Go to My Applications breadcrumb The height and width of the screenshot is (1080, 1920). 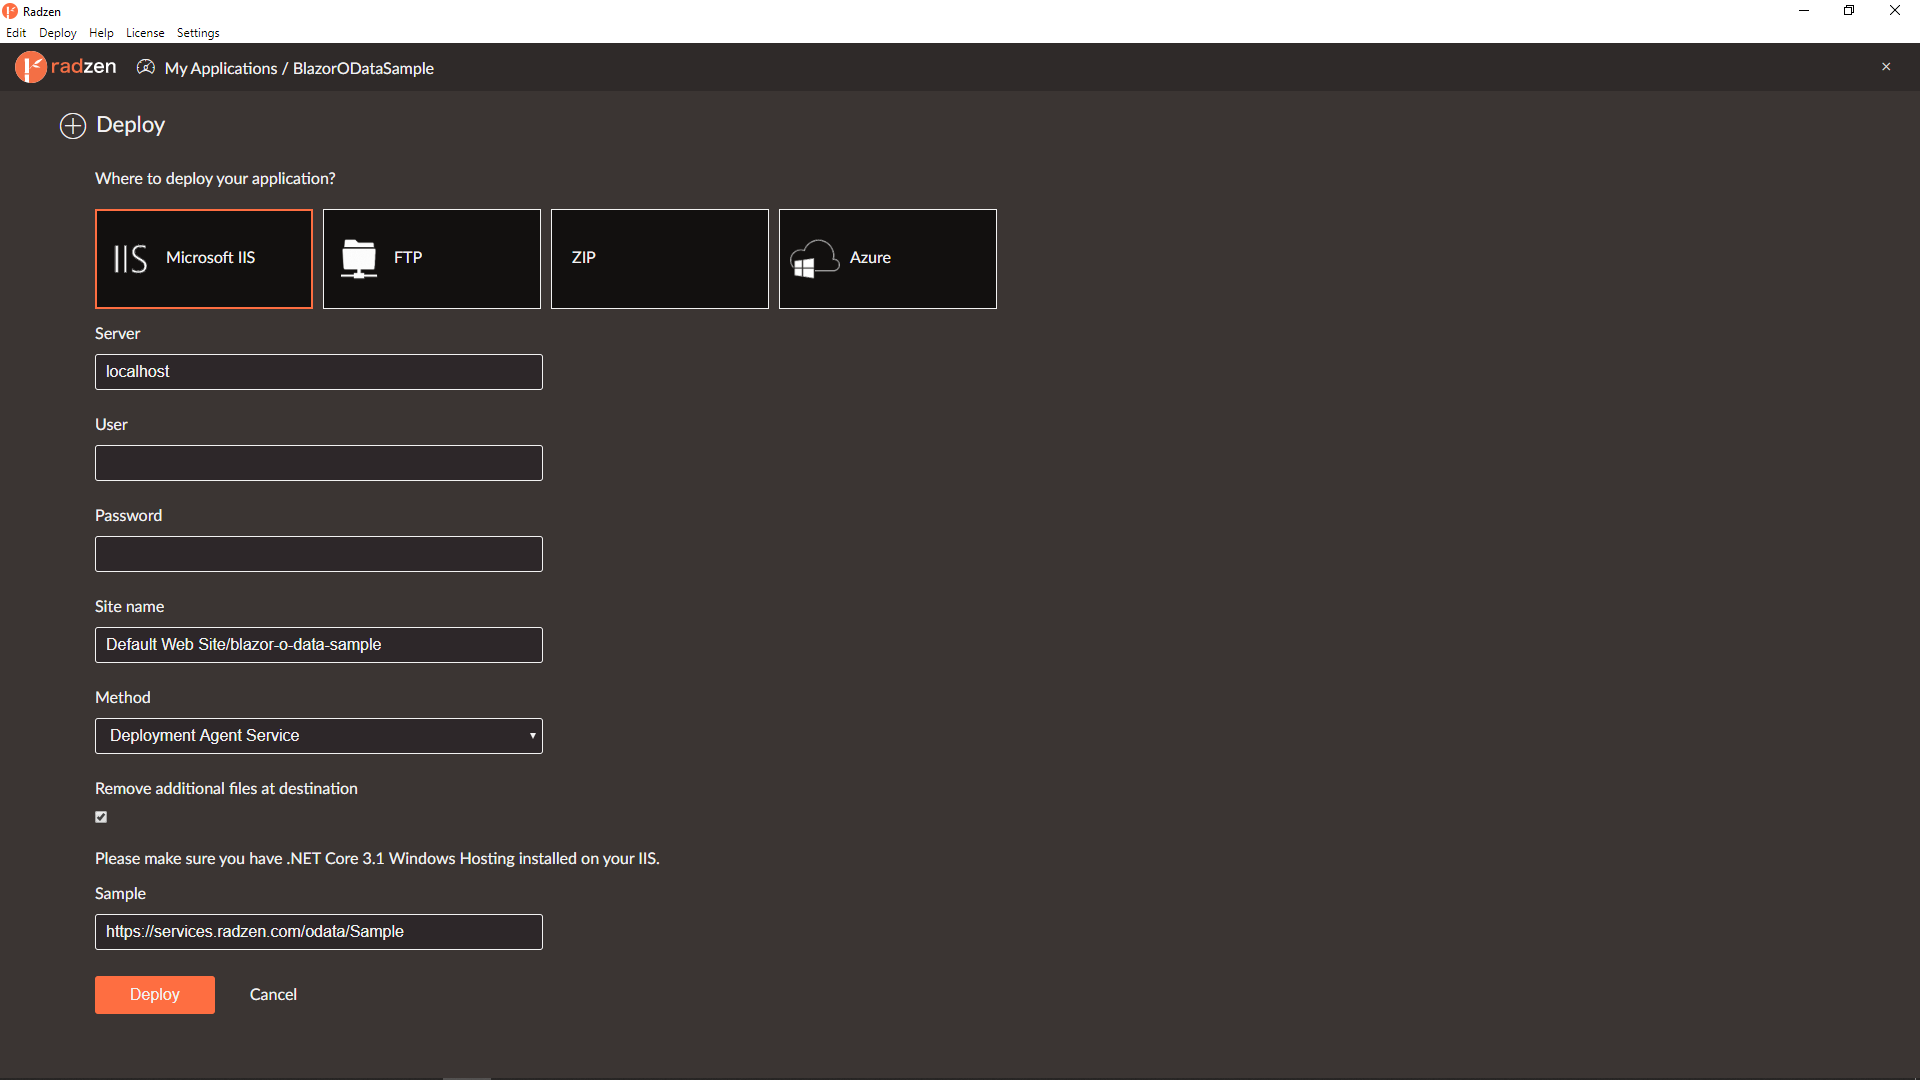pos(221,68)
